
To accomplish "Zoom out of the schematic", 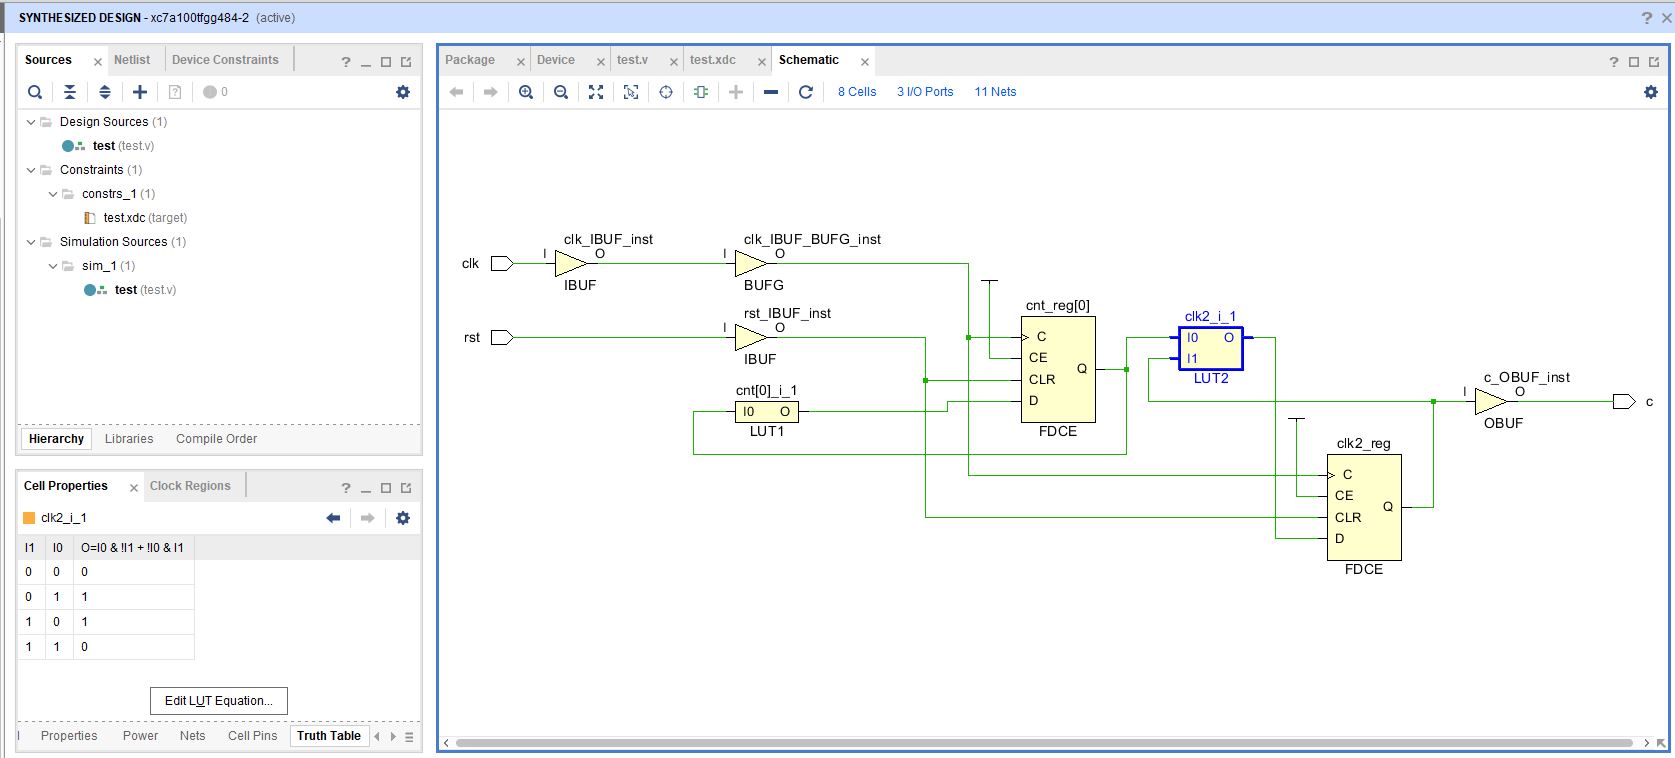I will pos(561,92).
